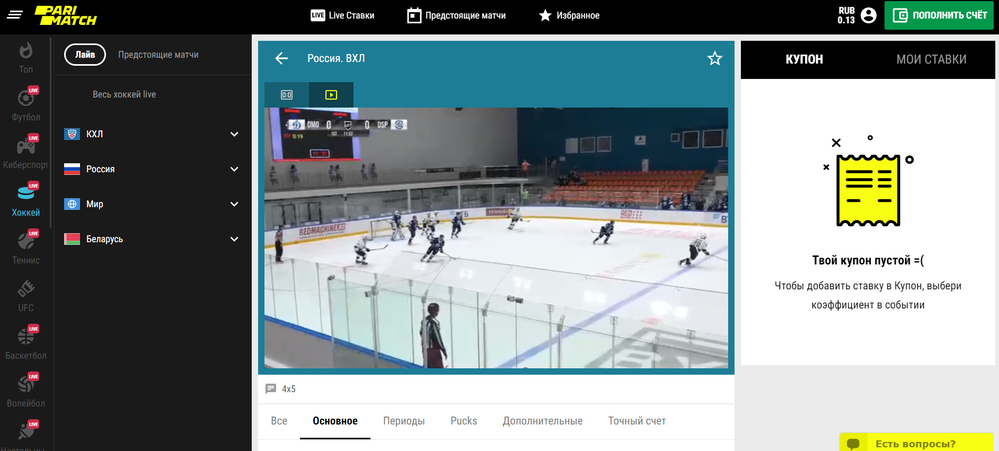Go back using the left arrow icon
Screen dimensions: 999x451
point(282,59)
